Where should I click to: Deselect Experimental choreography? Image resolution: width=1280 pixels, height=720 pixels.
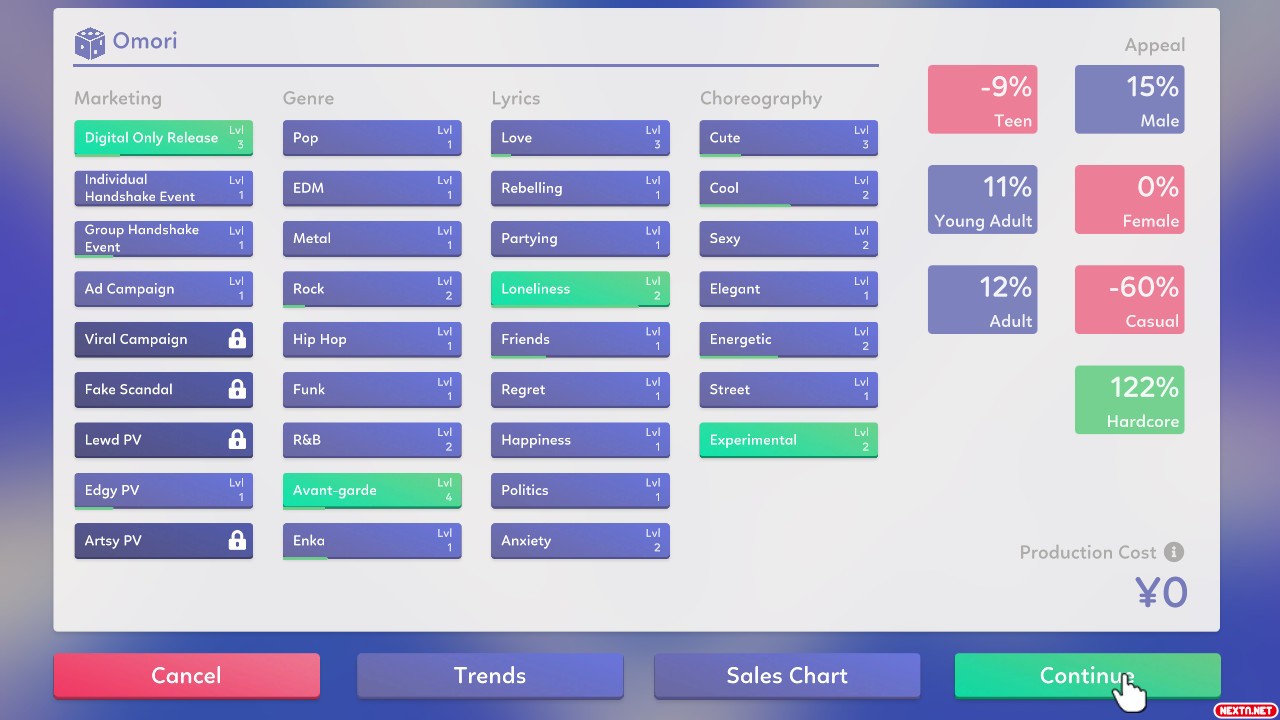[x=789, y=440]
